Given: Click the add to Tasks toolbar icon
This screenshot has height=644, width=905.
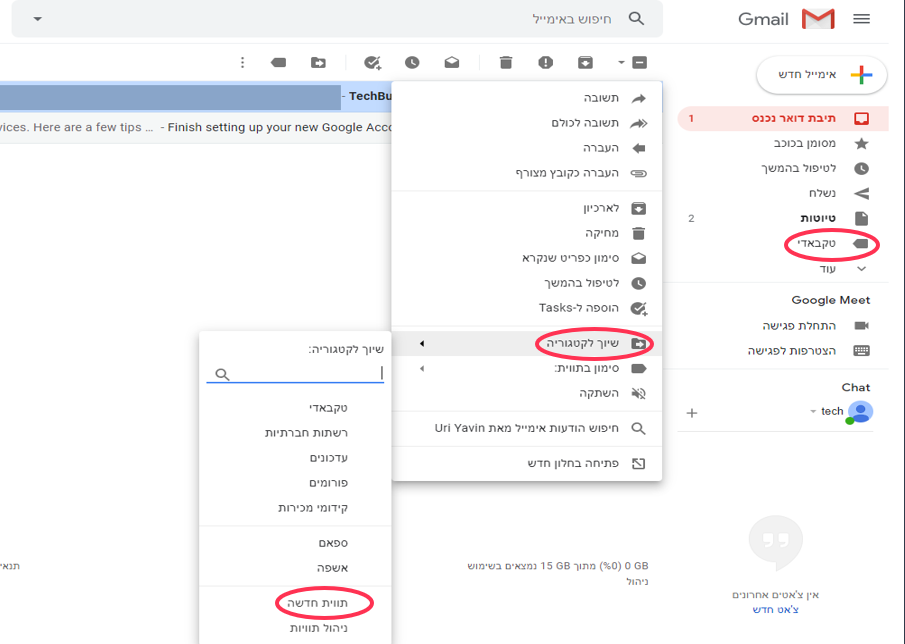Looking at the screenshot, I should tap(373, 62).
